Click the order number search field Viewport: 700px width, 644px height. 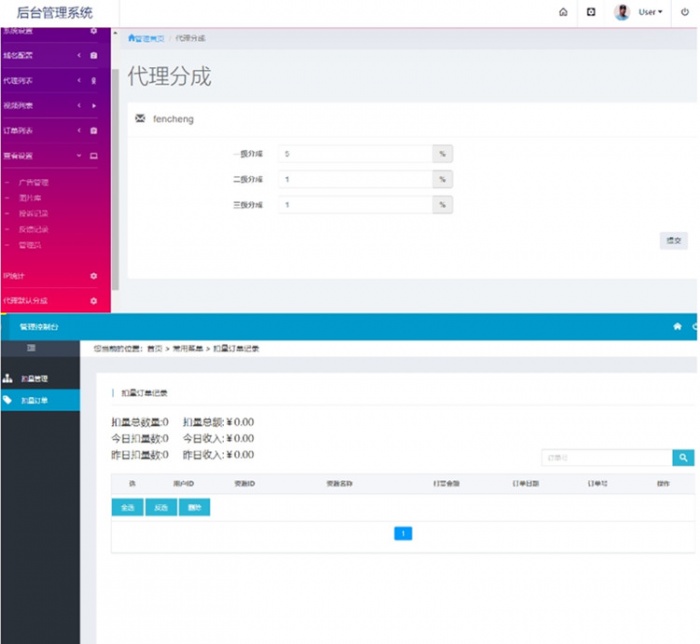click(x=607, y=457)
